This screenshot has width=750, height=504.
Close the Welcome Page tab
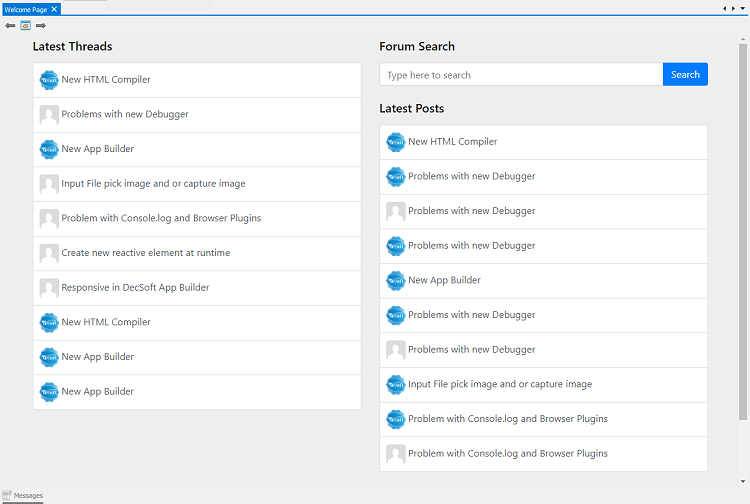(55, 9)
